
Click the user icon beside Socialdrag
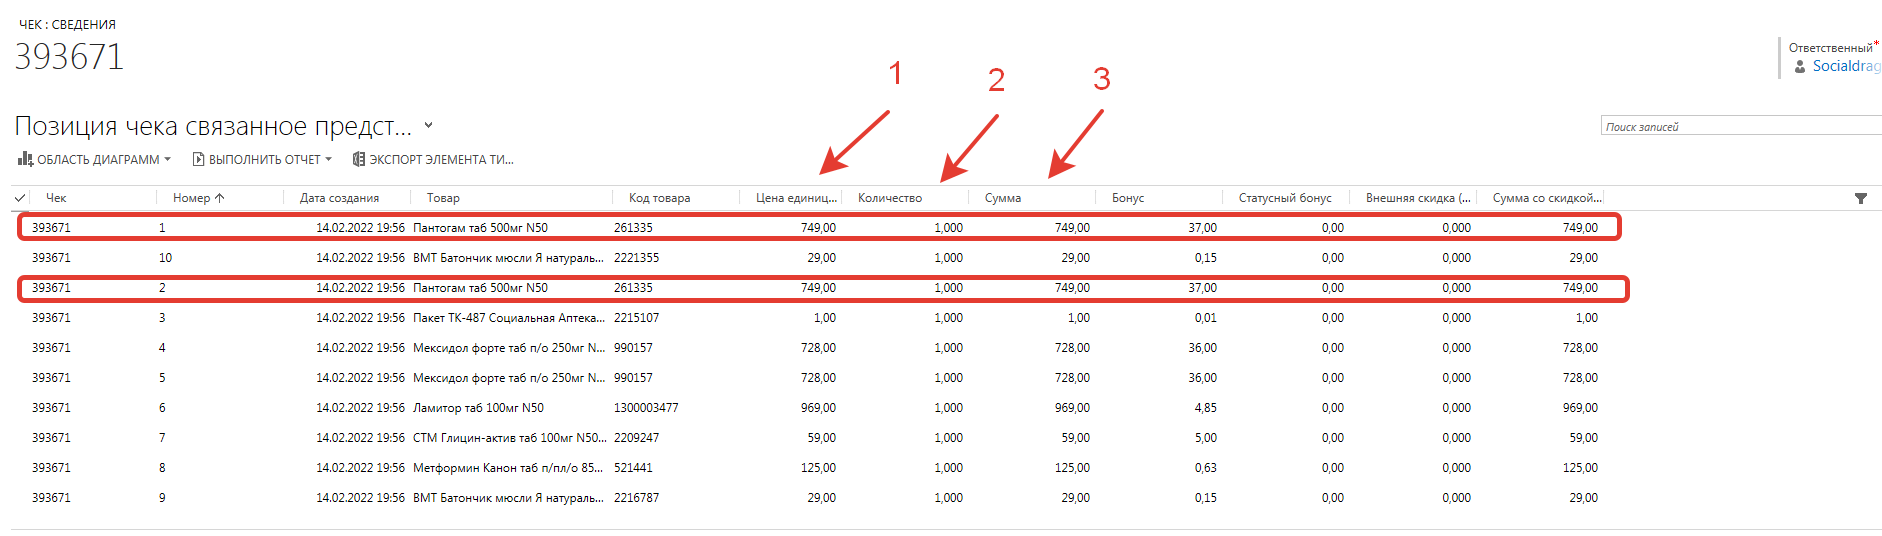coord(1800,67)
